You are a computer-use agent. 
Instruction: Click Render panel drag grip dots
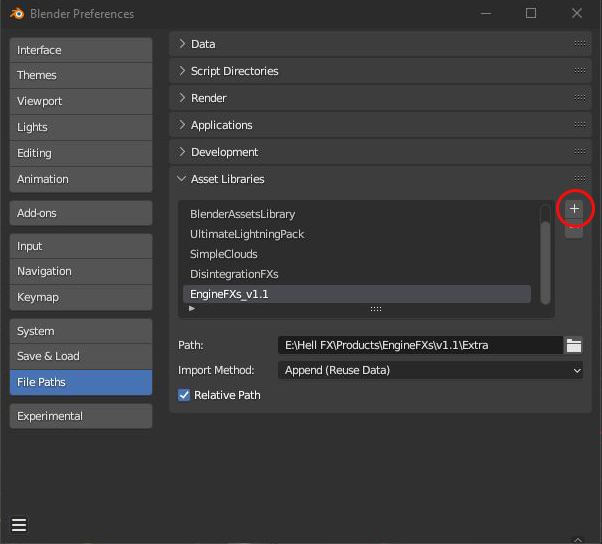580,98
